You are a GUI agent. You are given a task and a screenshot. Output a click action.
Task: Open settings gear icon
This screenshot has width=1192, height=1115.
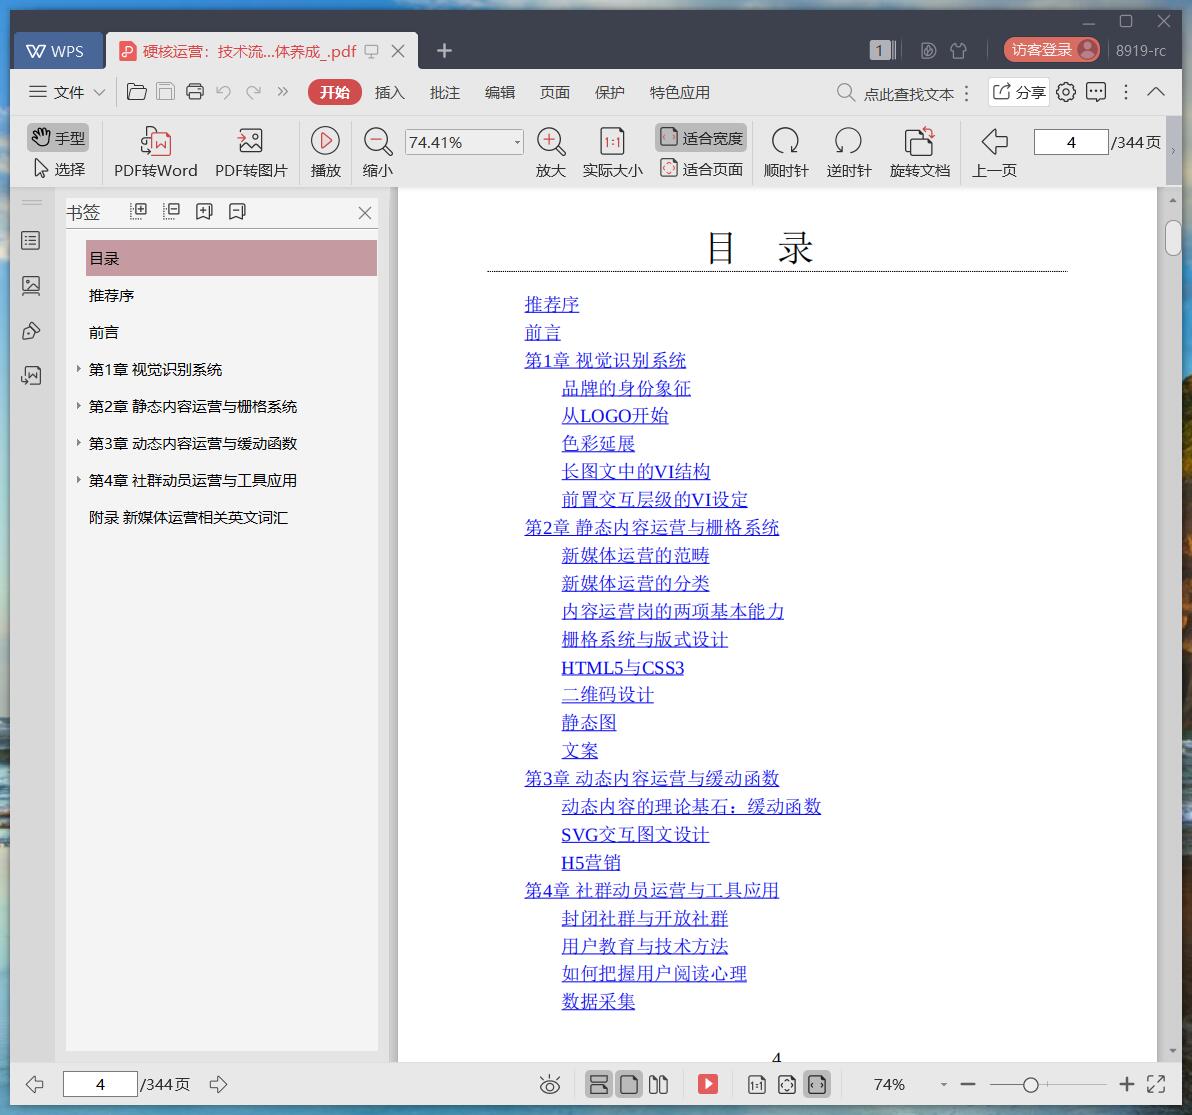pos(1067,92)
